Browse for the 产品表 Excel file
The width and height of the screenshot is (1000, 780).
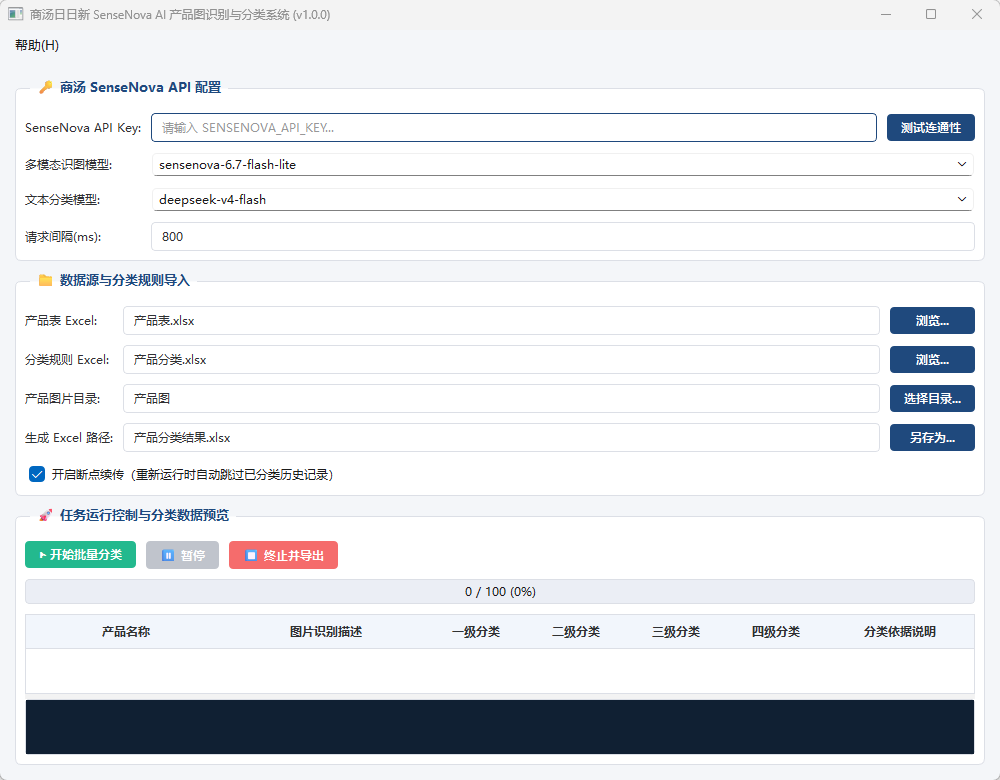[932, 320]
